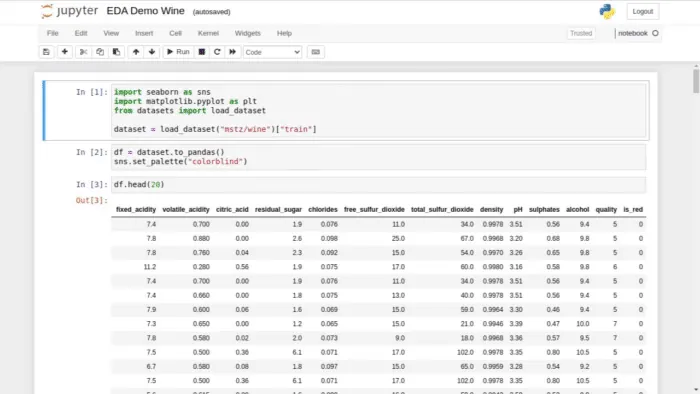Click the sulphates column header
This screenshot has height=394, width=700.
(x=544, y=209)
